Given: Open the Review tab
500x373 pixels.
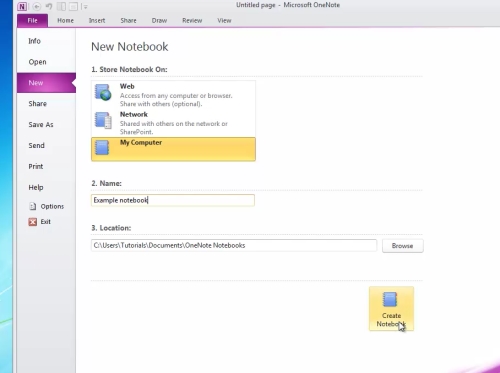Looking at the screenshot, I should [x=192, y=21].
